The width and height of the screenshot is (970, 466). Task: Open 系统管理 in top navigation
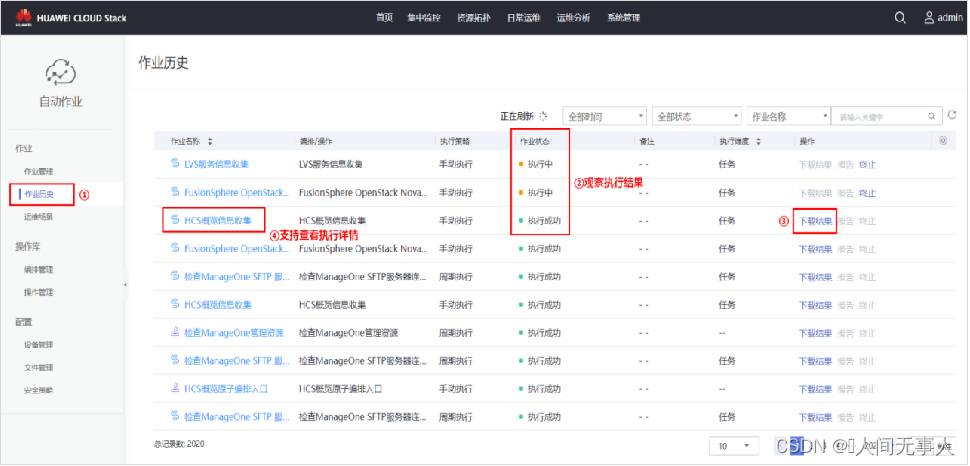click(x=624, y=18)
